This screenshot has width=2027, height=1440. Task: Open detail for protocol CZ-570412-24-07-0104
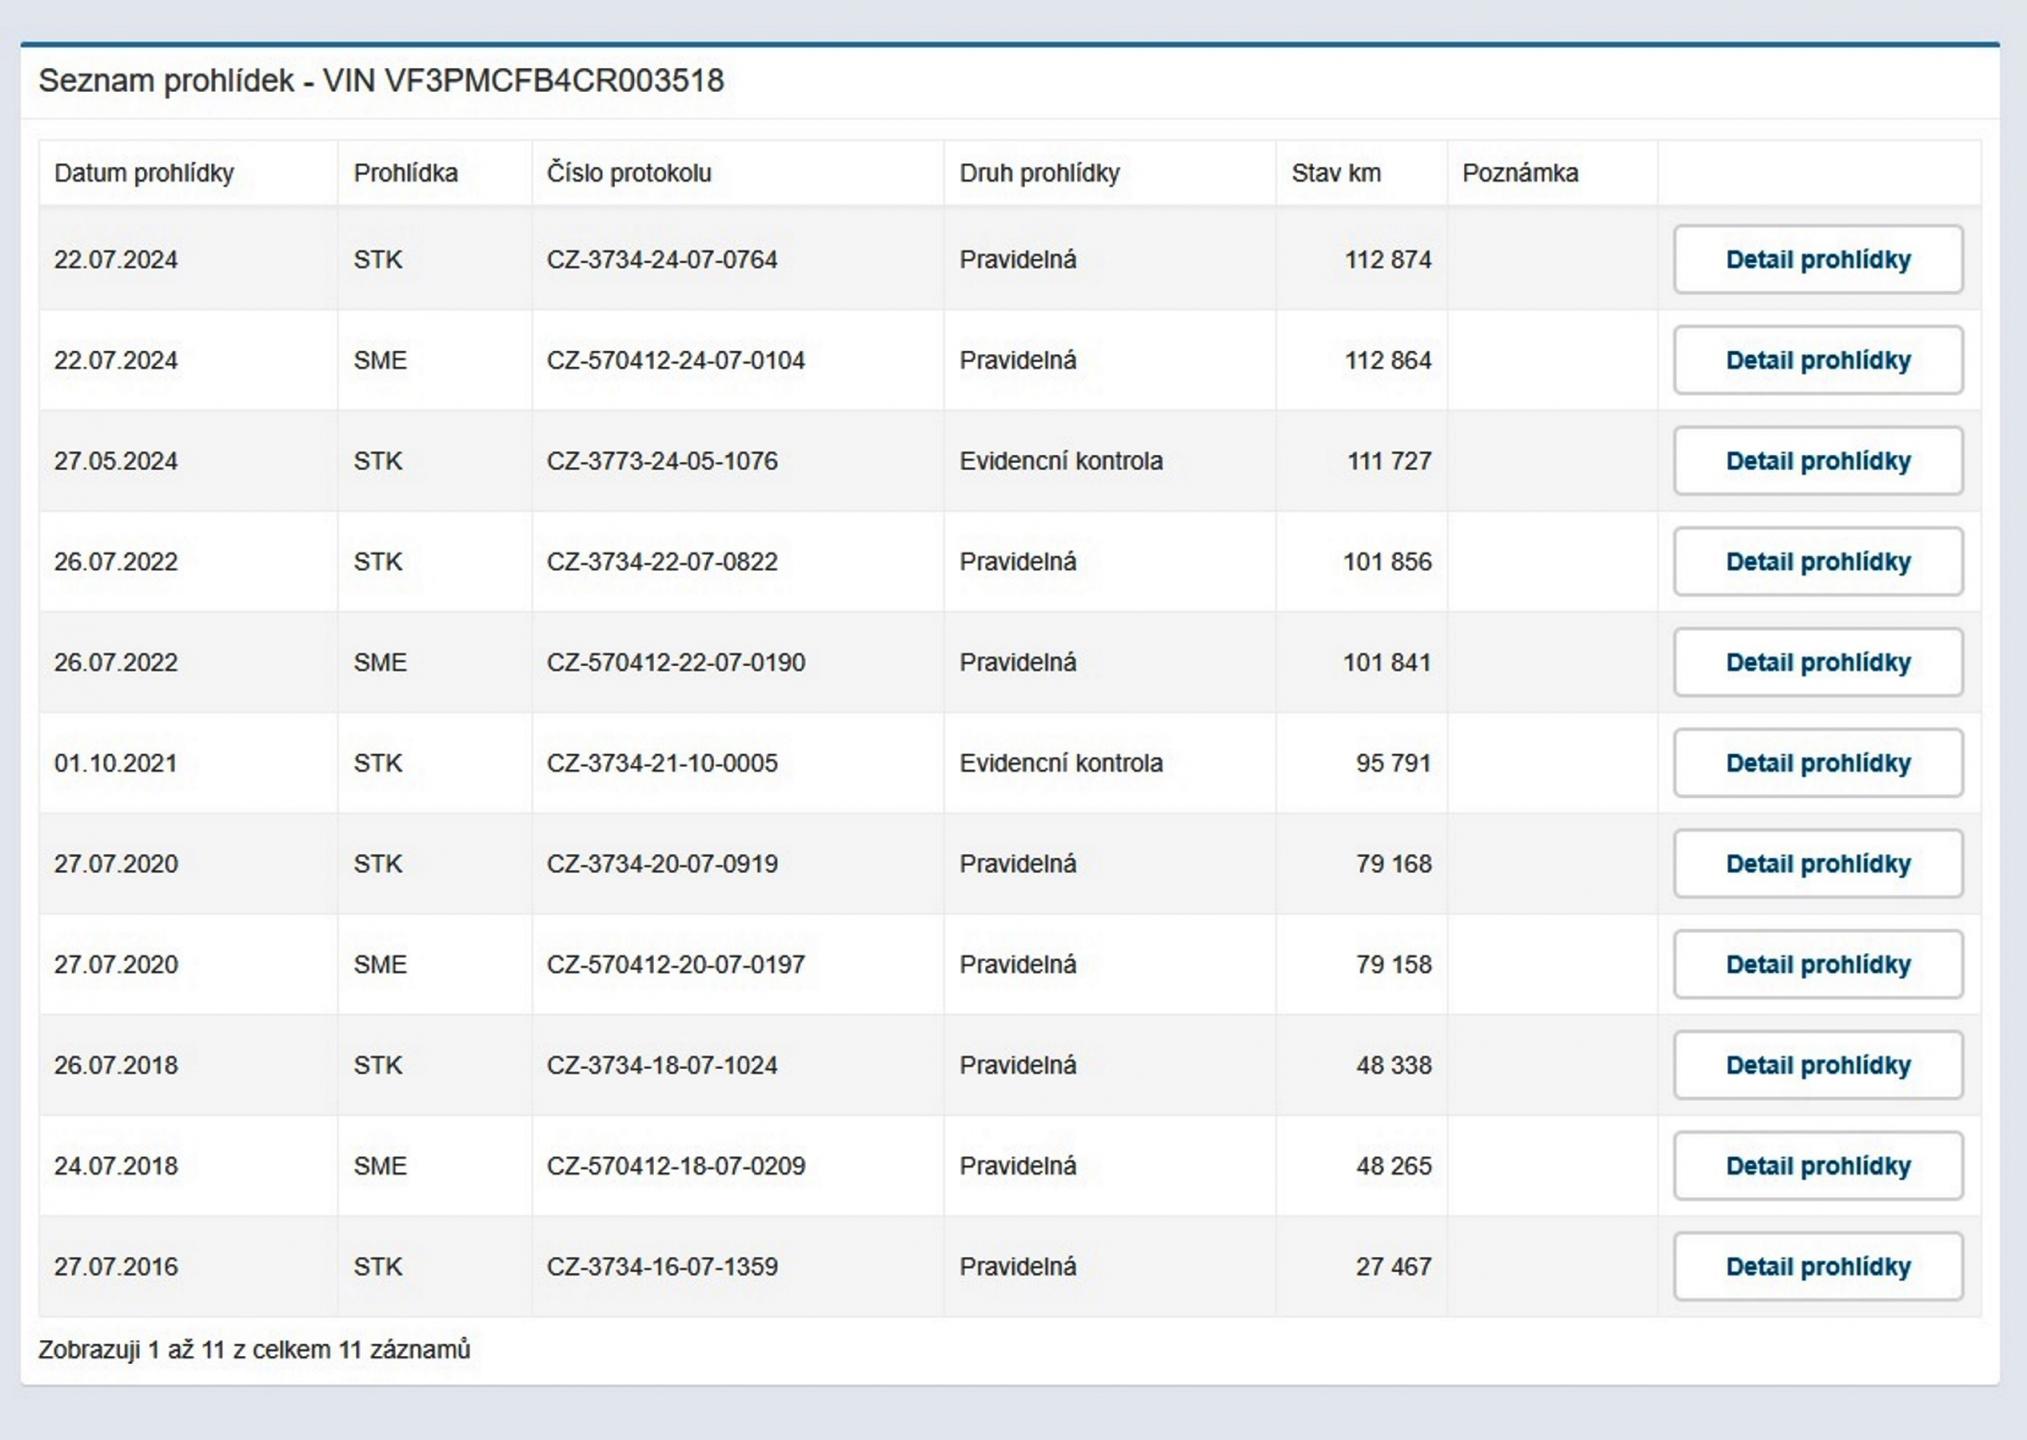(x=1817, y=360)
